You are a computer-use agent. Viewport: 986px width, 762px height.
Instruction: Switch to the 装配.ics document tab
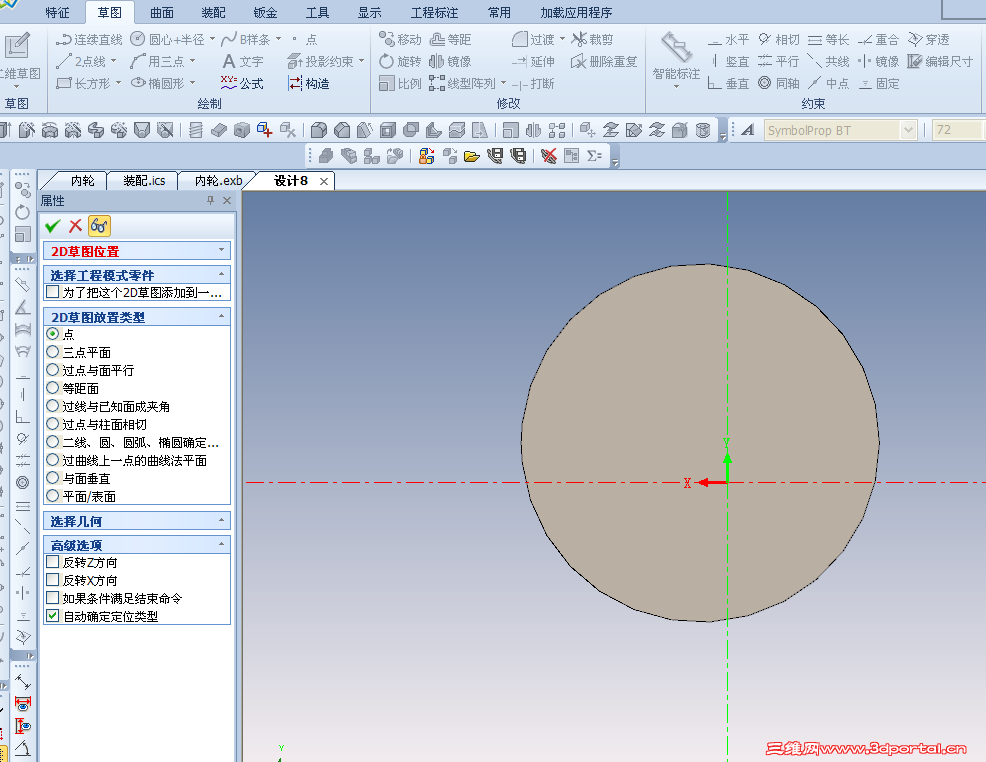pos(144,181)
